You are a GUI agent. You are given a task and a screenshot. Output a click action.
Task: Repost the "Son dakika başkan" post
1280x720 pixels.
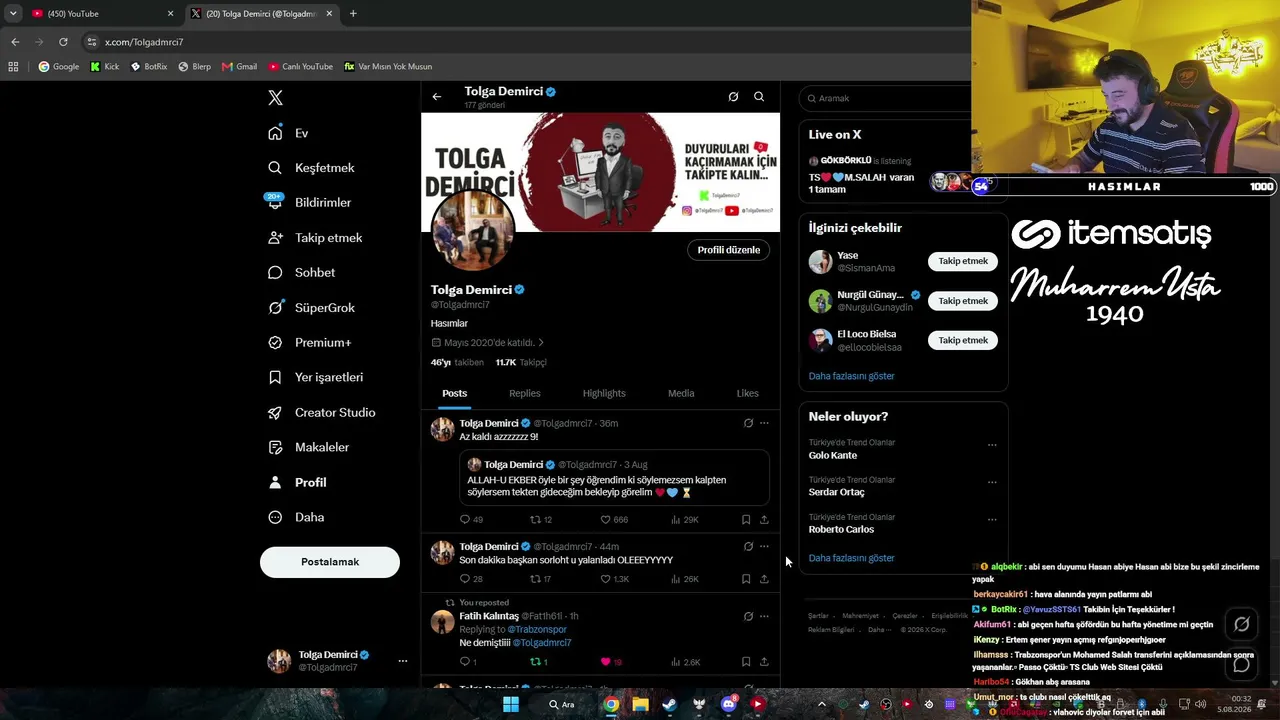pyautogui.click(x=540, y=579)
